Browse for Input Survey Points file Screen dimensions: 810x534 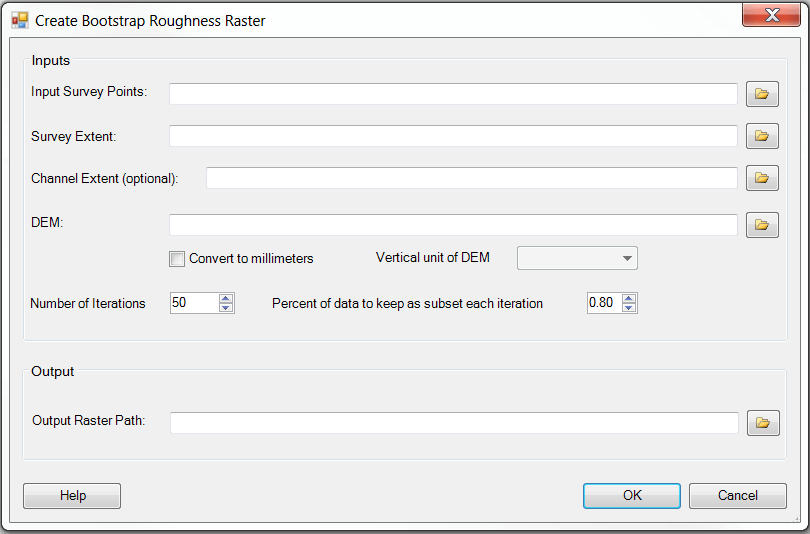click(x=762, y=94)
